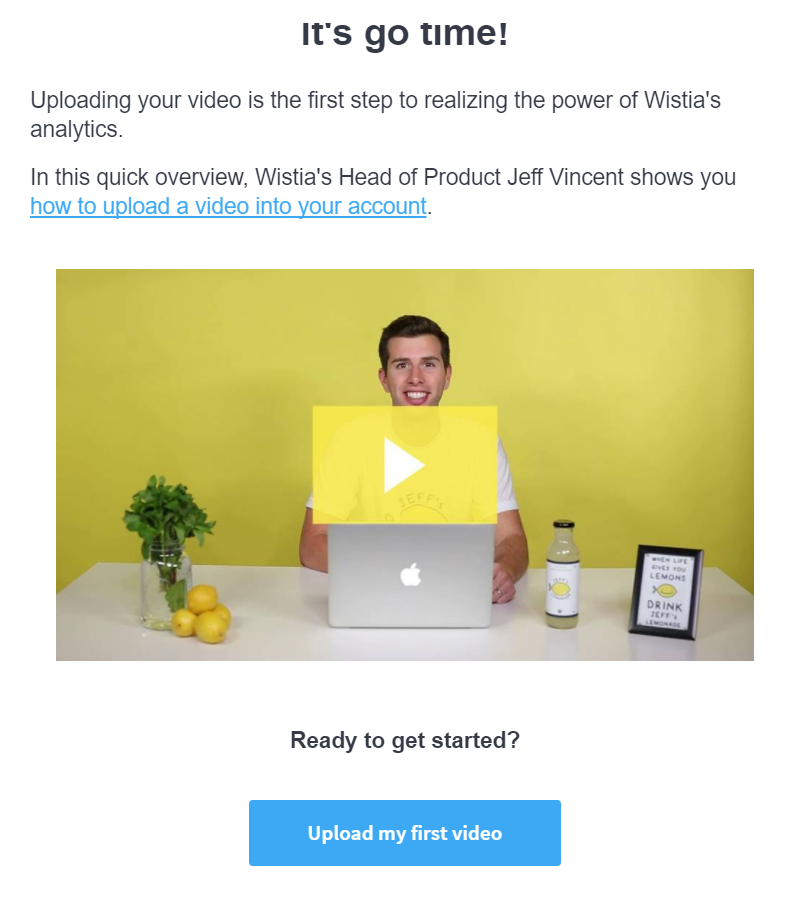The height and width of the screenshot is (900, 807).
Task: Click the lemonade bottle in the thumbnail
Action: pyautogui.click(x=562, y=574)
